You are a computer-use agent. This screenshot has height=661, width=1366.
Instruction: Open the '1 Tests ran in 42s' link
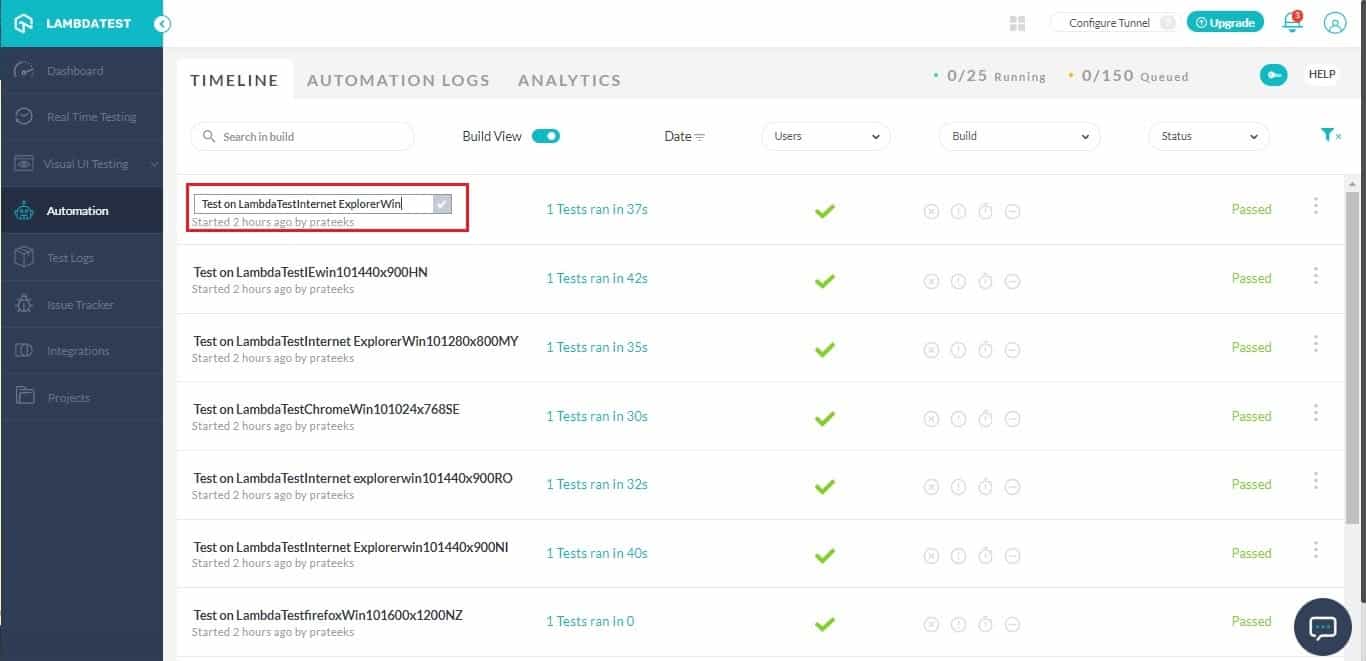(x=596, y=278)
